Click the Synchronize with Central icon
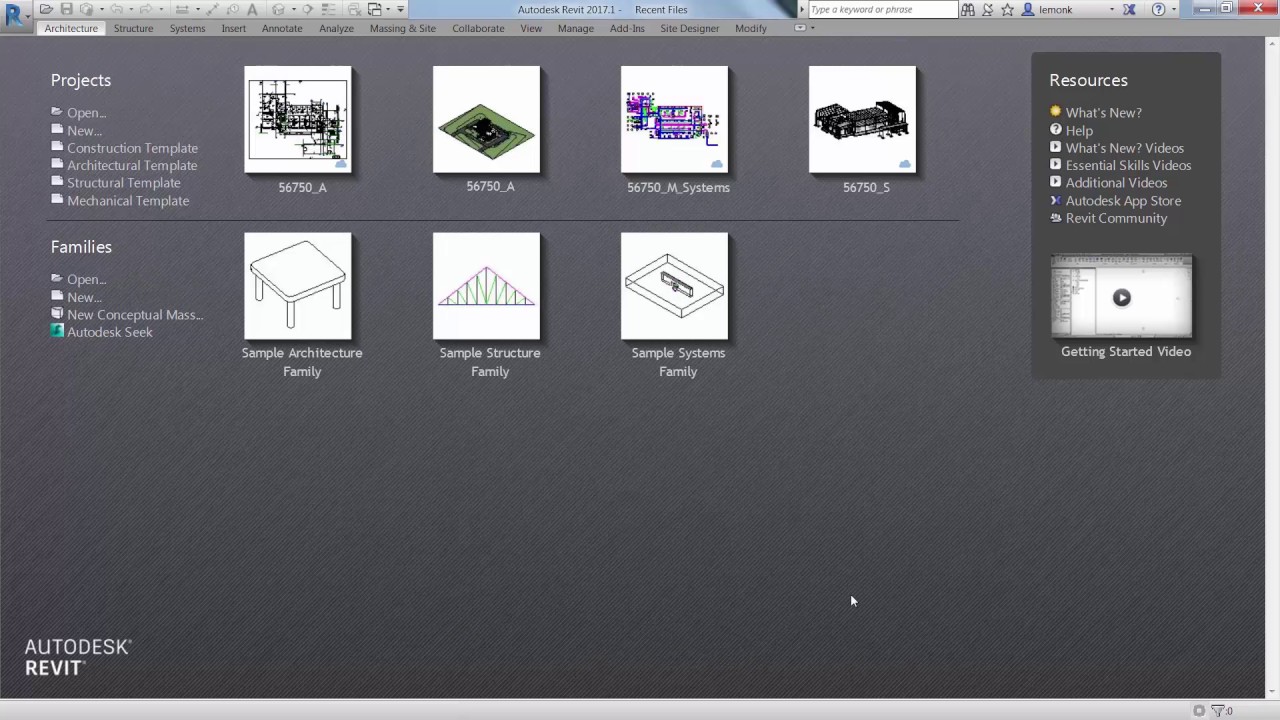The height and width of the screenshot is (720, 1280). point(87,9)
